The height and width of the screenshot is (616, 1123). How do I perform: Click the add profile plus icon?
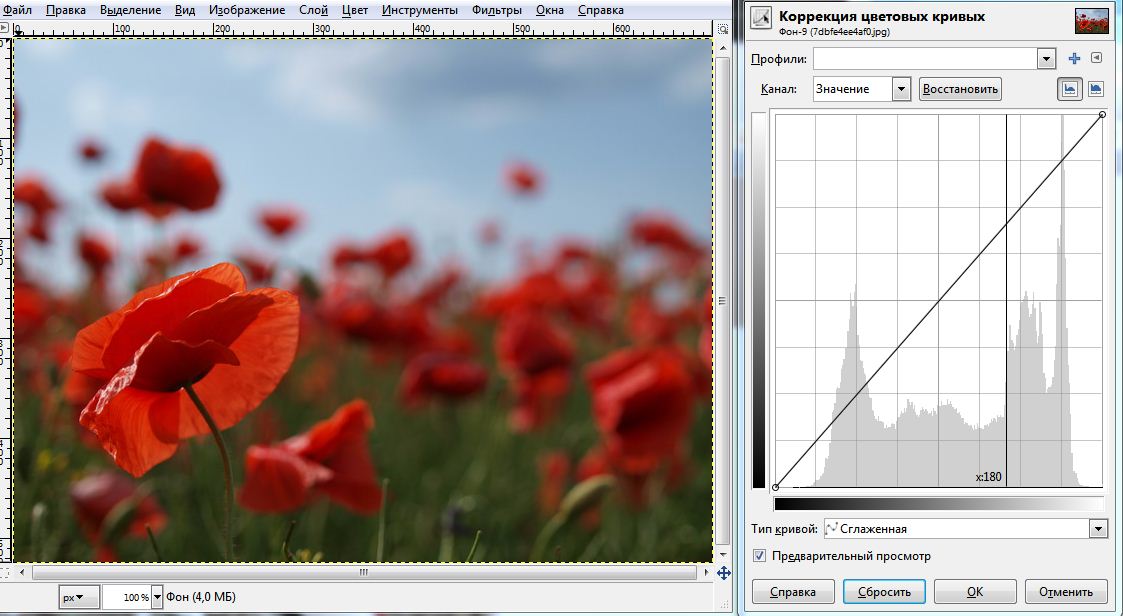point(1075,59)
